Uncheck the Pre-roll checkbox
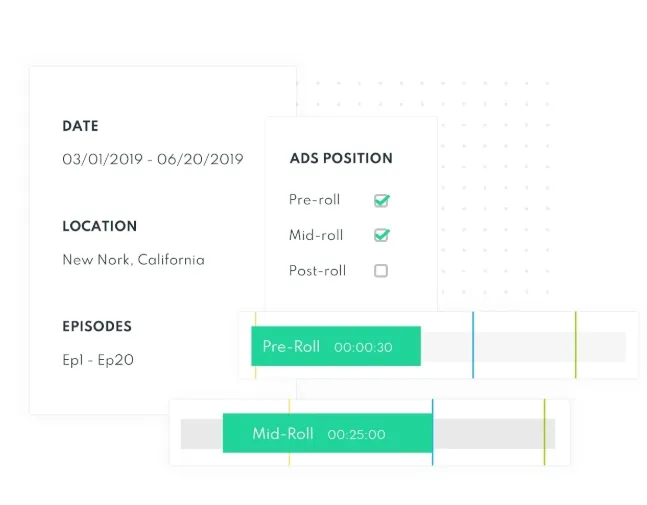This screenshot has width=647, height=505. tap(381, 201)
